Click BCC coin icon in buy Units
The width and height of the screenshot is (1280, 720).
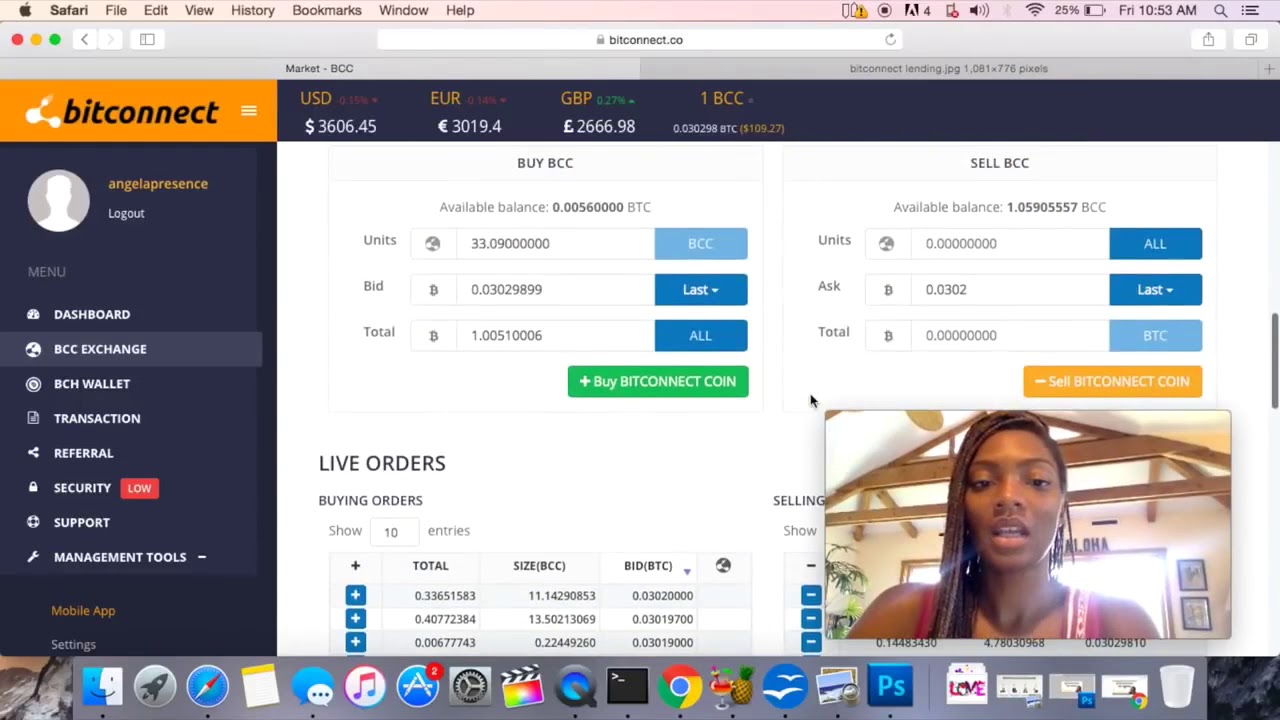point(433,243)
